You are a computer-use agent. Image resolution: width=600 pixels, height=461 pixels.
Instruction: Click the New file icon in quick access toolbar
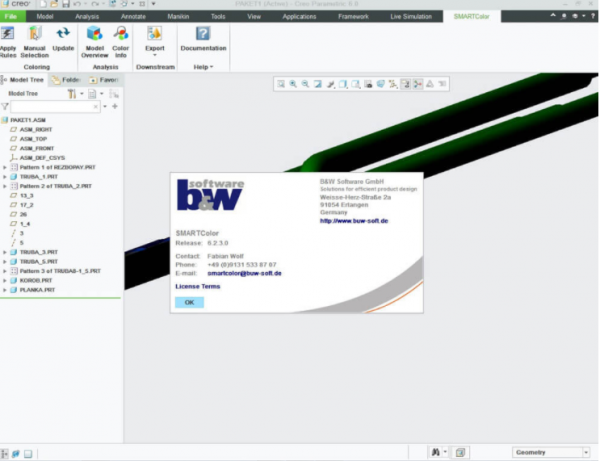(44, 4)
